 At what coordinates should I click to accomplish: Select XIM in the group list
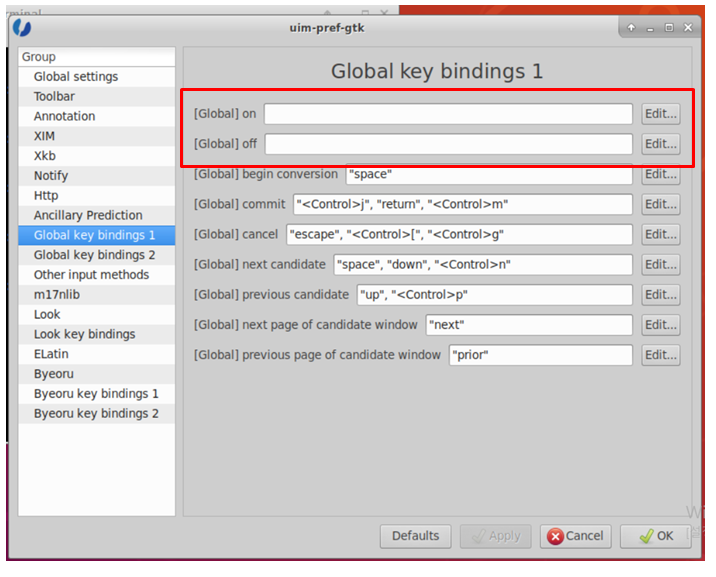96,136
